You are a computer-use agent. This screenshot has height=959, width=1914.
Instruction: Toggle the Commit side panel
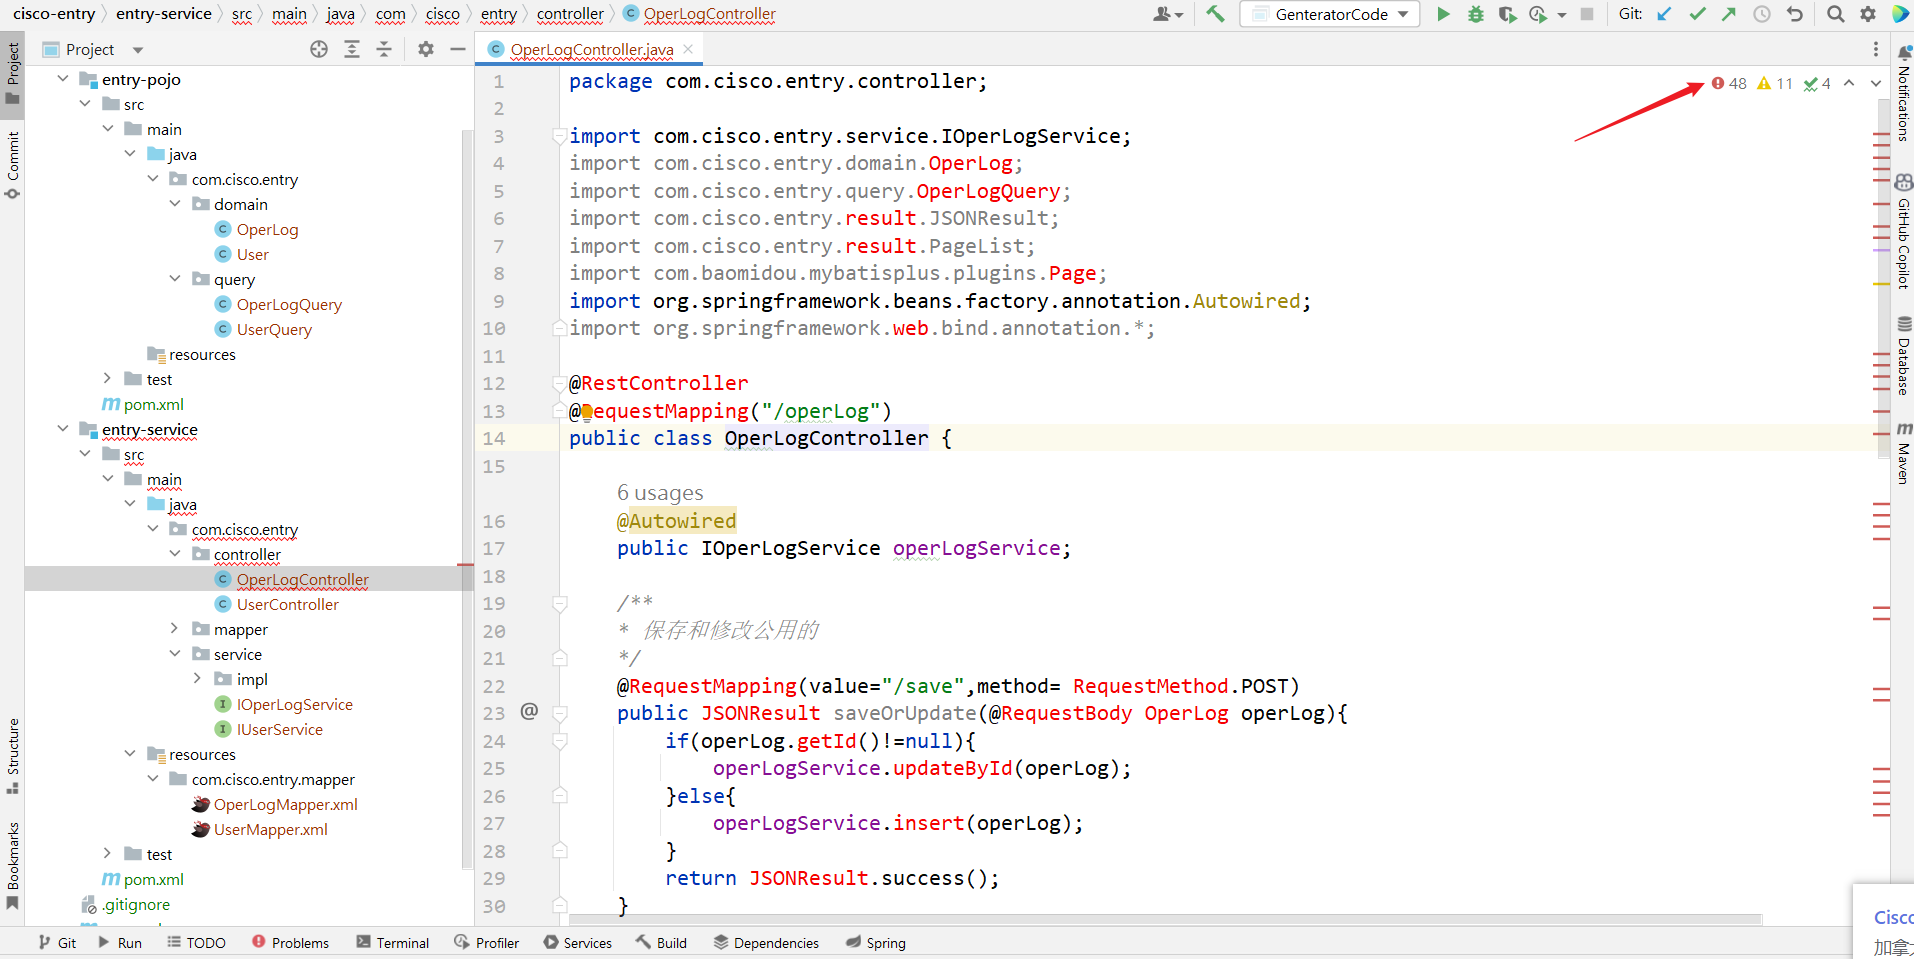point(12,165)
